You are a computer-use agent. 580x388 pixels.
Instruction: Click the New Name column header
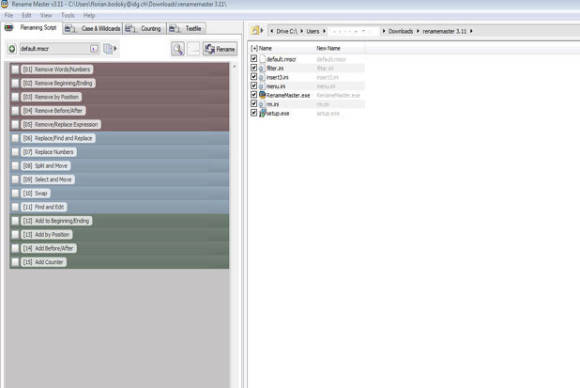328,48
